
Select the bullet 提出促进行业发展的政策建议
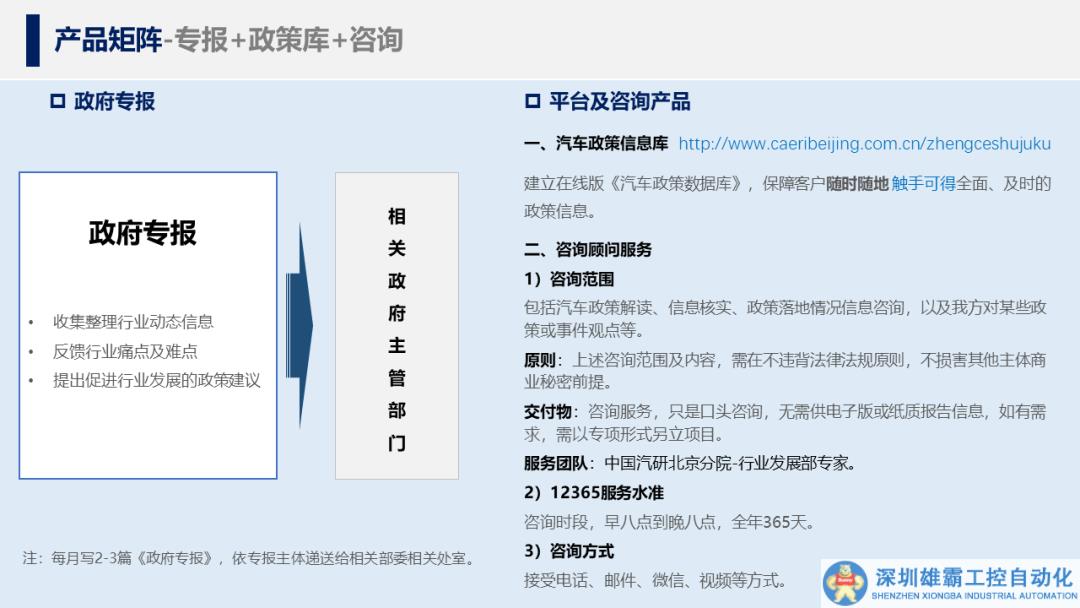(156, 380)
